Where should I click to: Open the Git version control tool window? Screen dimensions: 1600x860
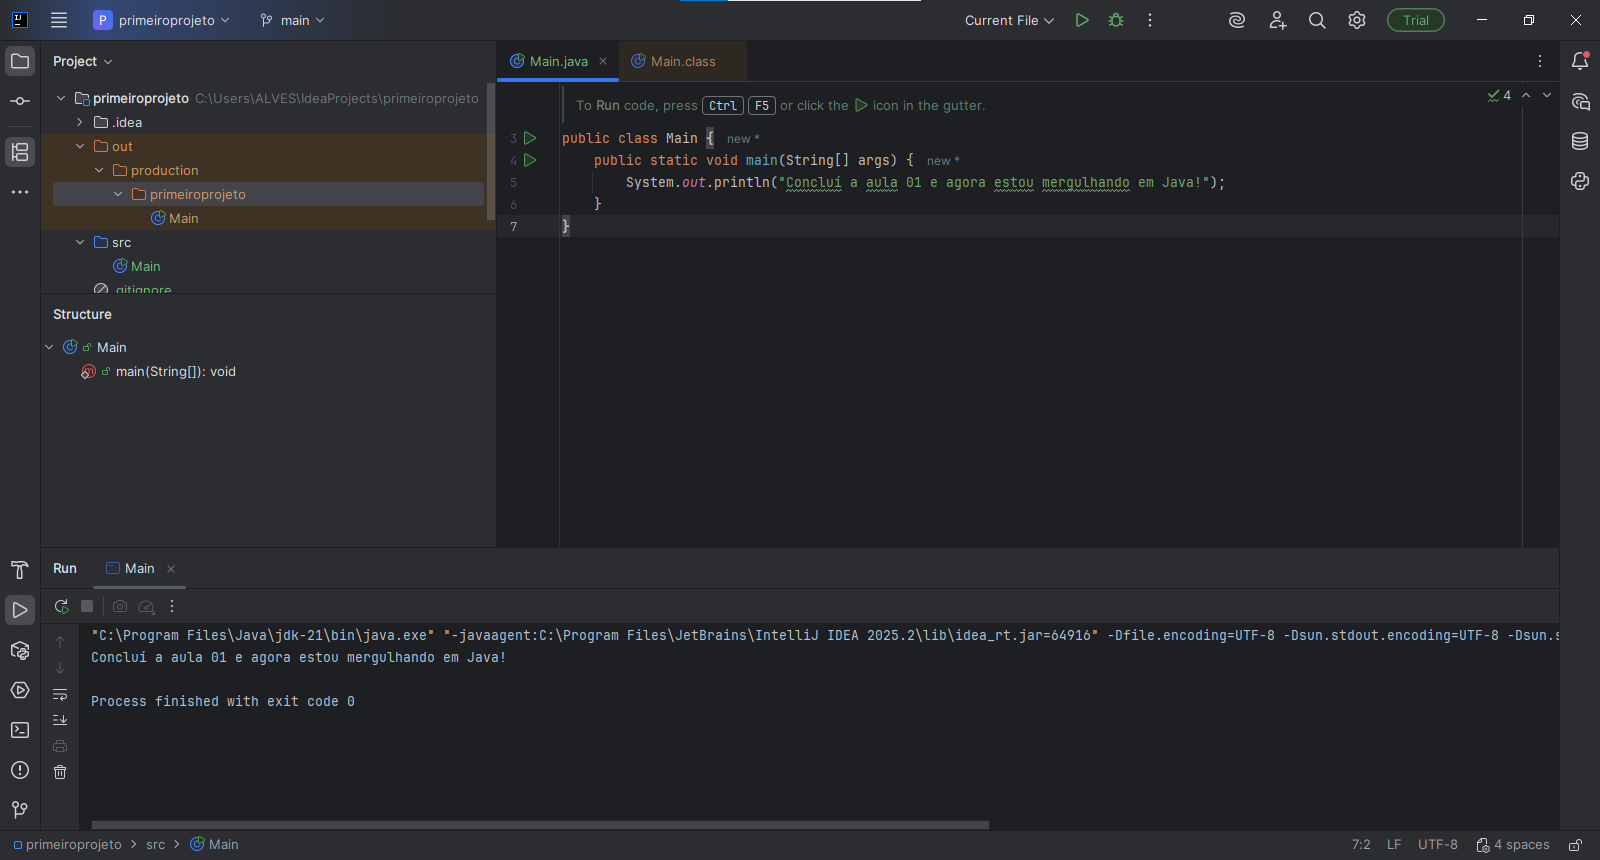(20, 810)
